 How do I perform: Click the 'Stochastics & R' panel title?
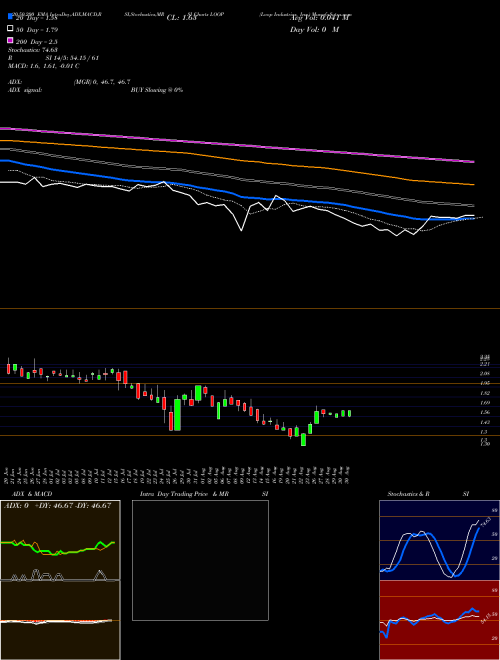pyautogui.click(x=408, y=494)
